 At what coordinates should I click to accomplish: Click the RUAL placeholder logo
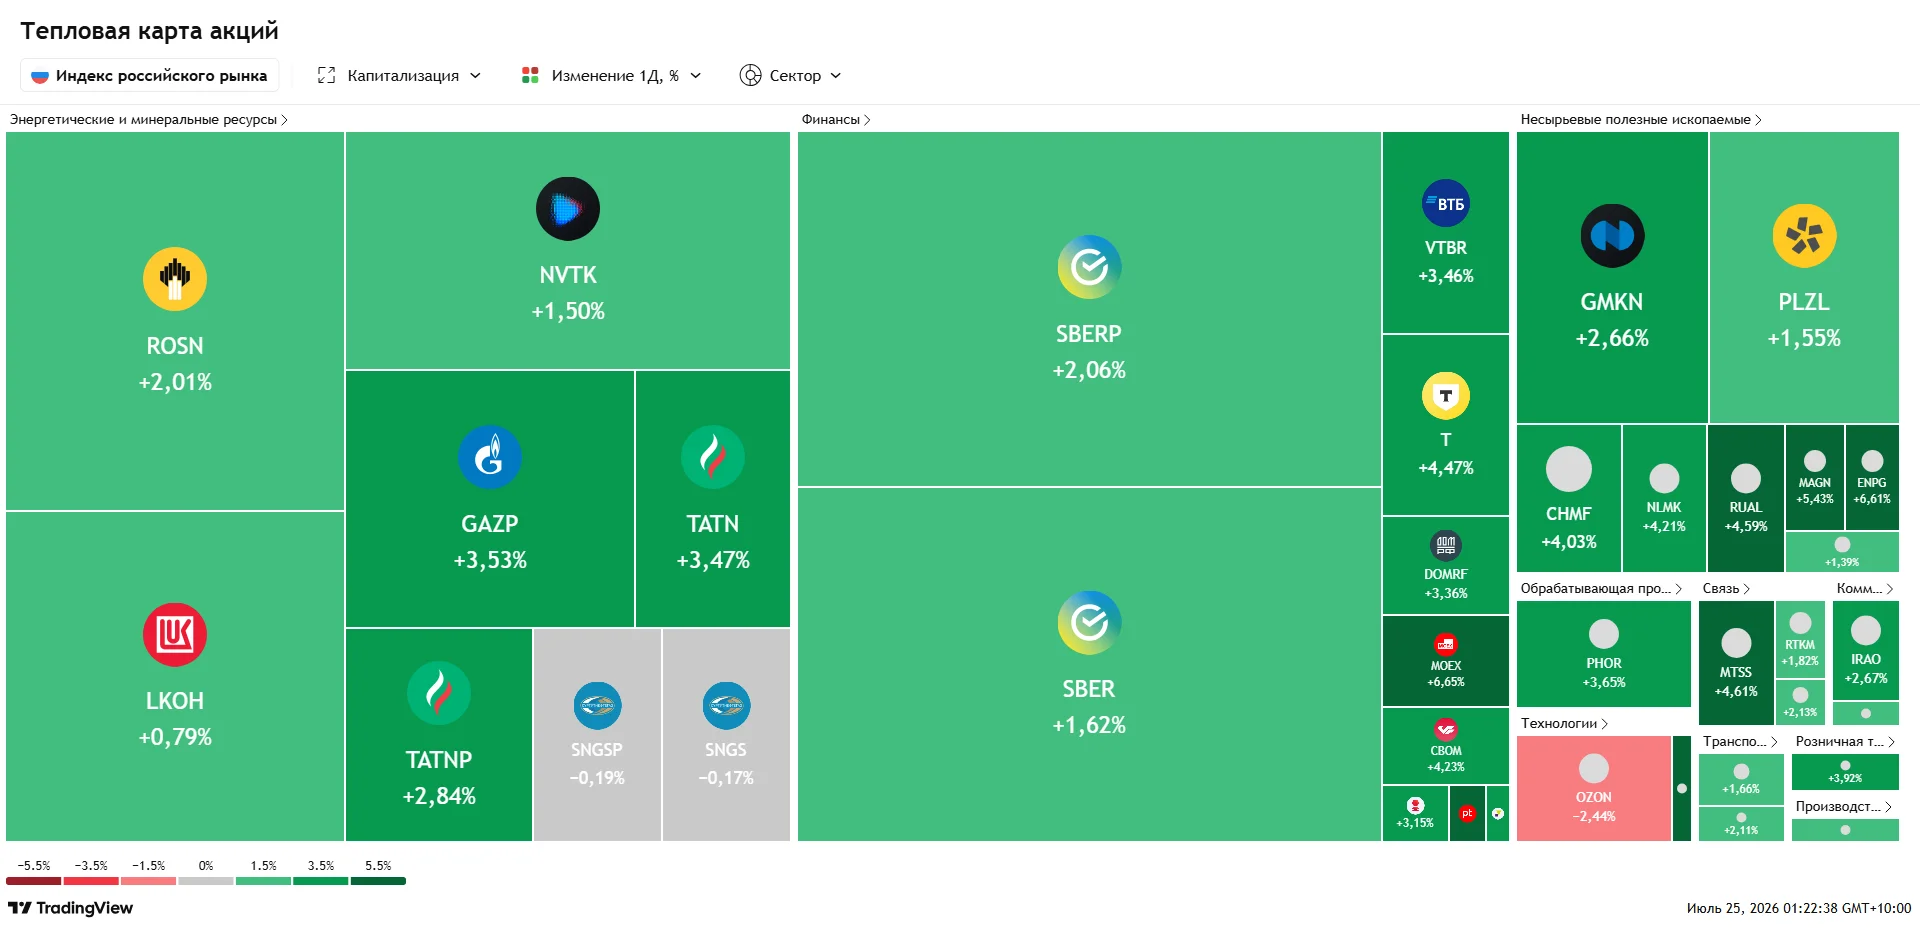click(1746, 478)
